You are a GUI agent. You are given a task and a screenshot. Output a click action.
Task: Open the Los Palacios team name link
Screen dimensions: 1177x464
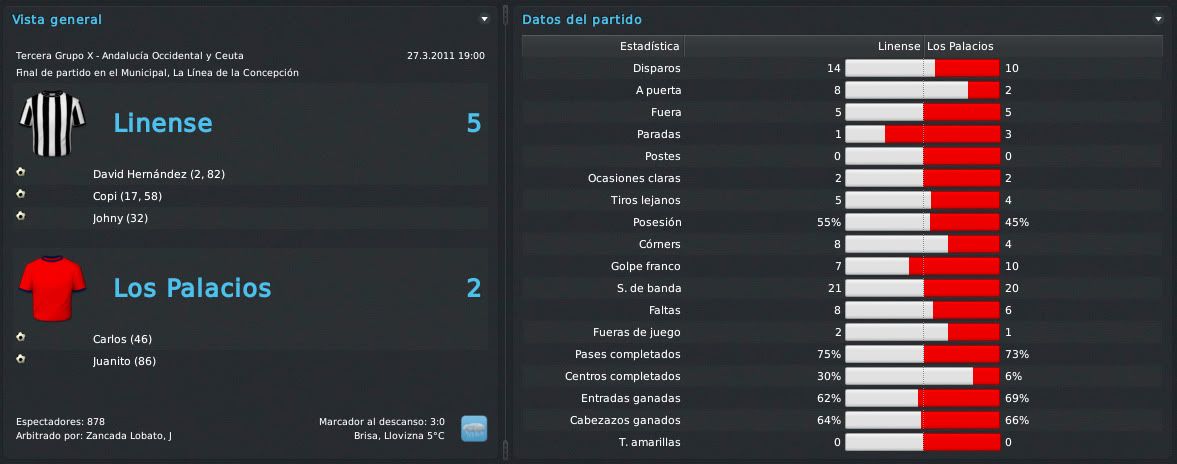coord(192,288)
